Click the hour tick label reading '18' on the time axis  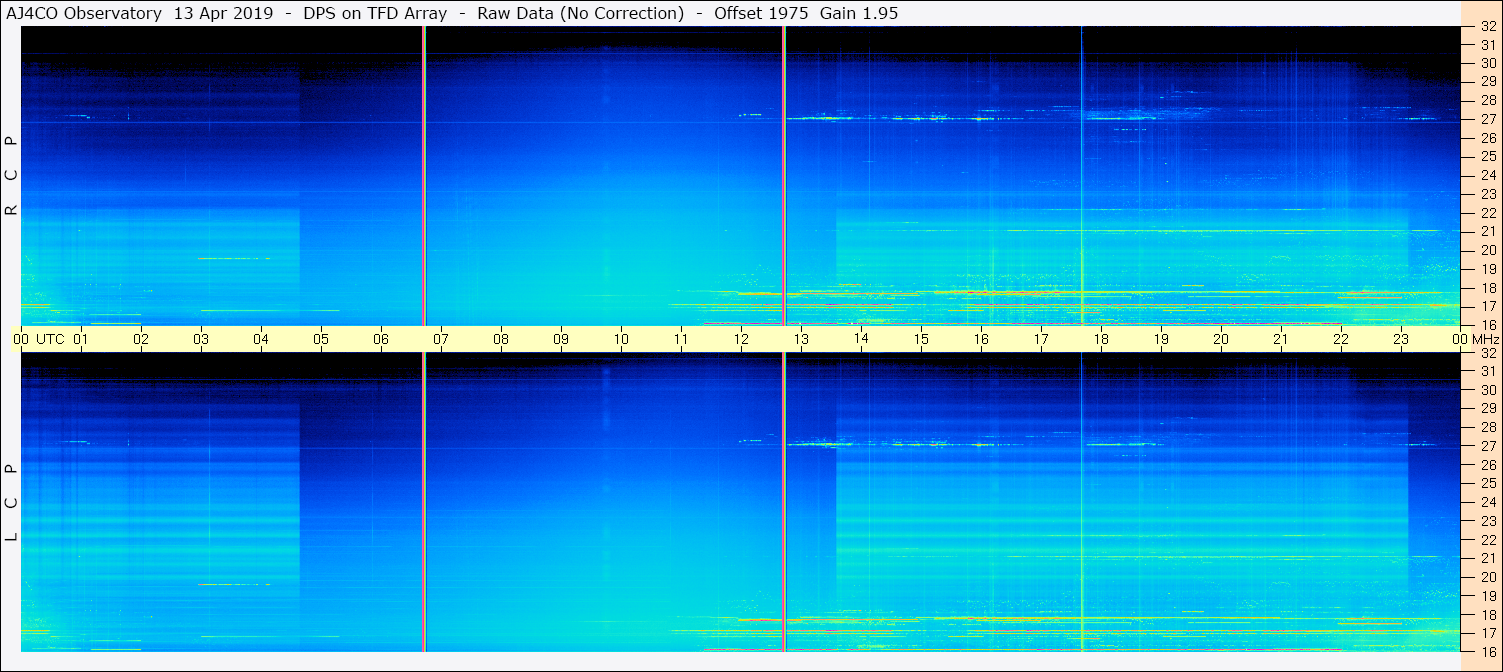click(1101, 339)
